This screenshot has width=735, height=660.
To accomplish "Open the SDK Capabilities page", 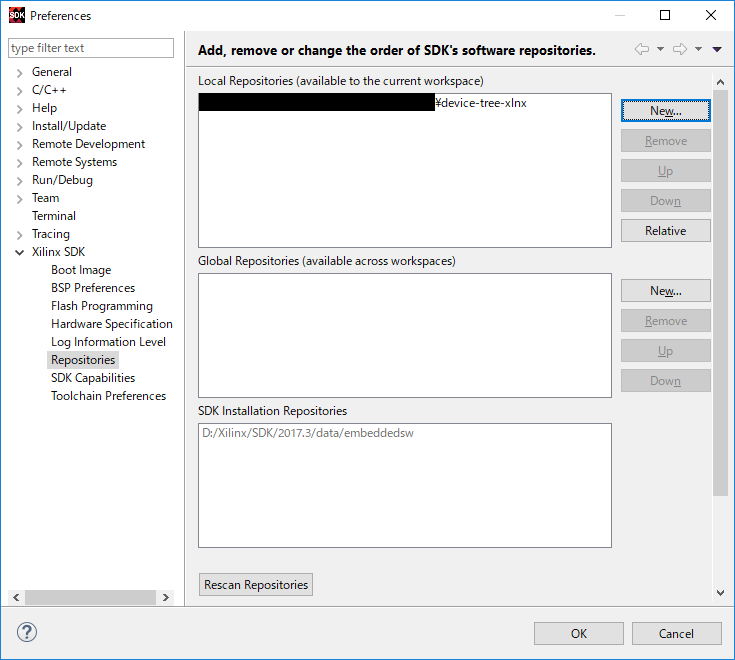I will [x=93, y=378].
